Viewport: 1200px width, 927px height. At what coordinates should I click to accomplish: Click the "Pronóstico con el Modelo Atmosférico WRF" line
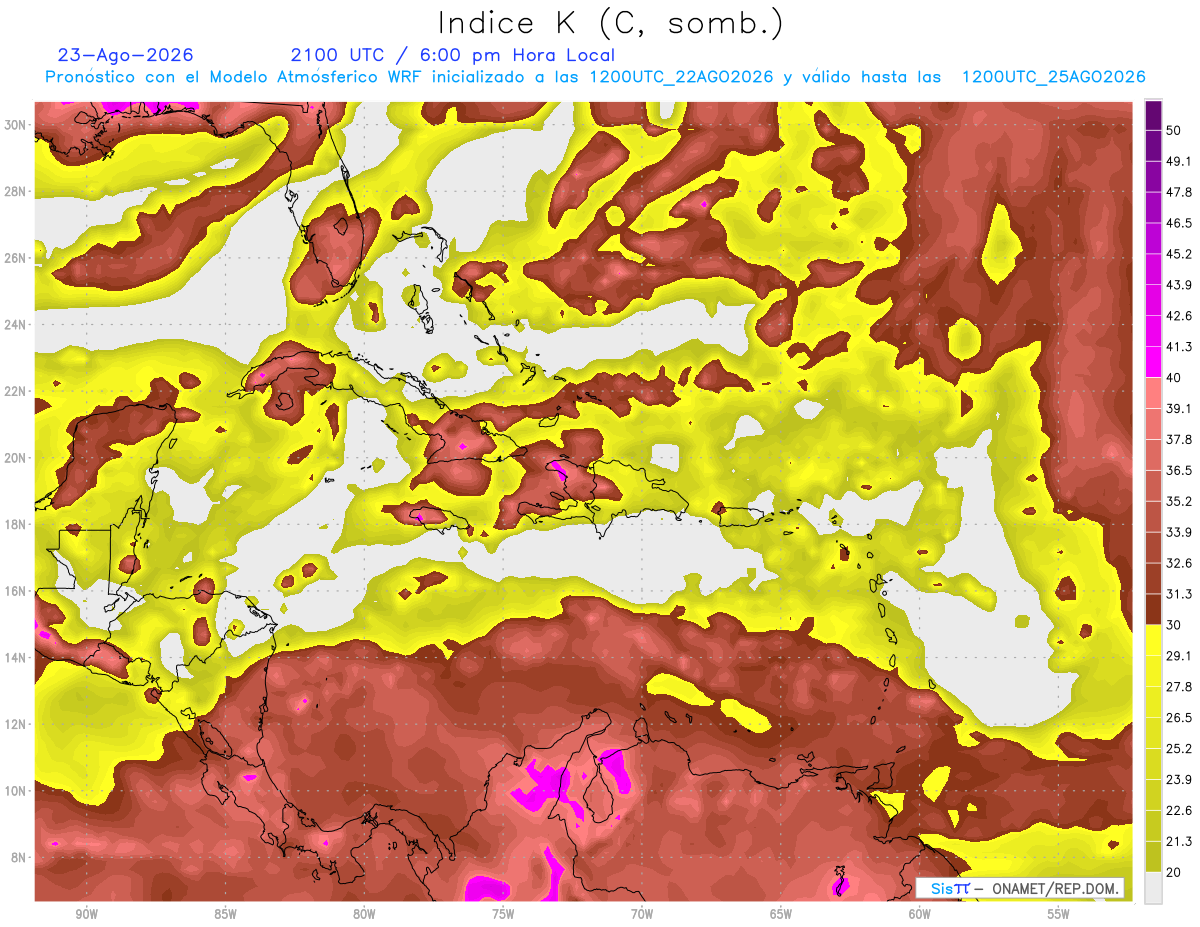[x=595, y=77]
